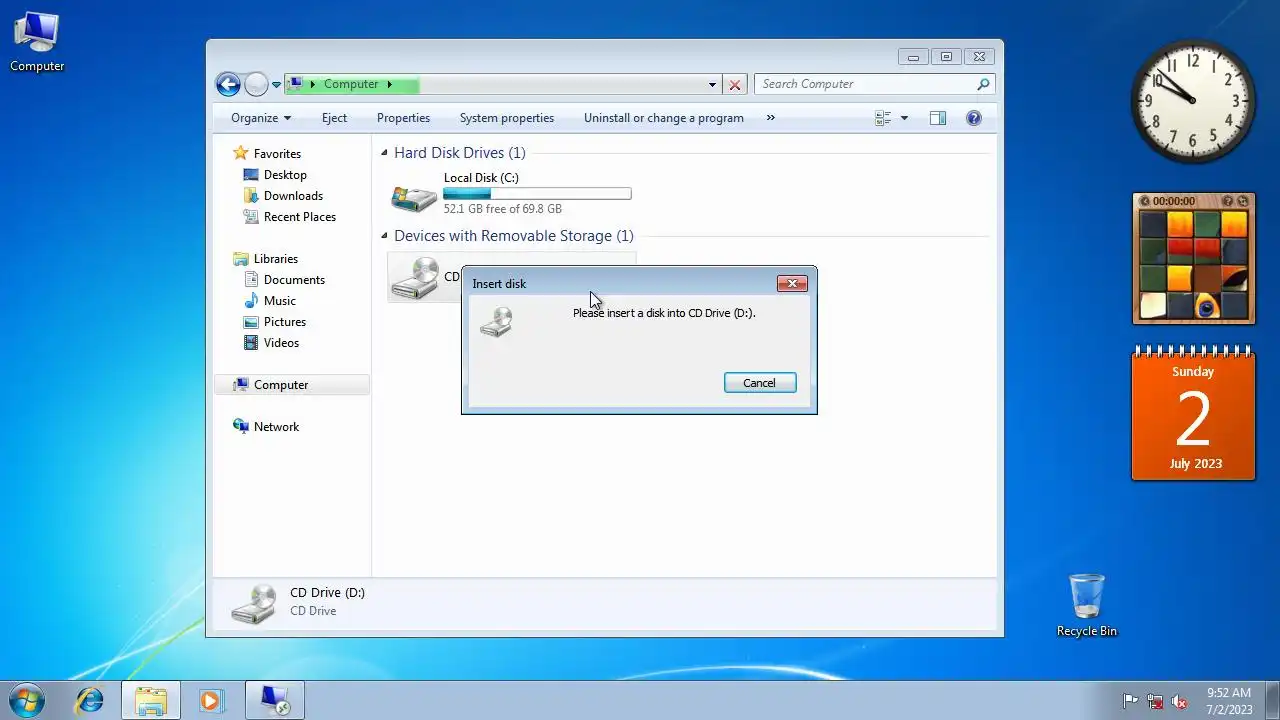1280x720 pixels.
Task: Click the Computer address bar segment
Action: [x=350, y=84]
